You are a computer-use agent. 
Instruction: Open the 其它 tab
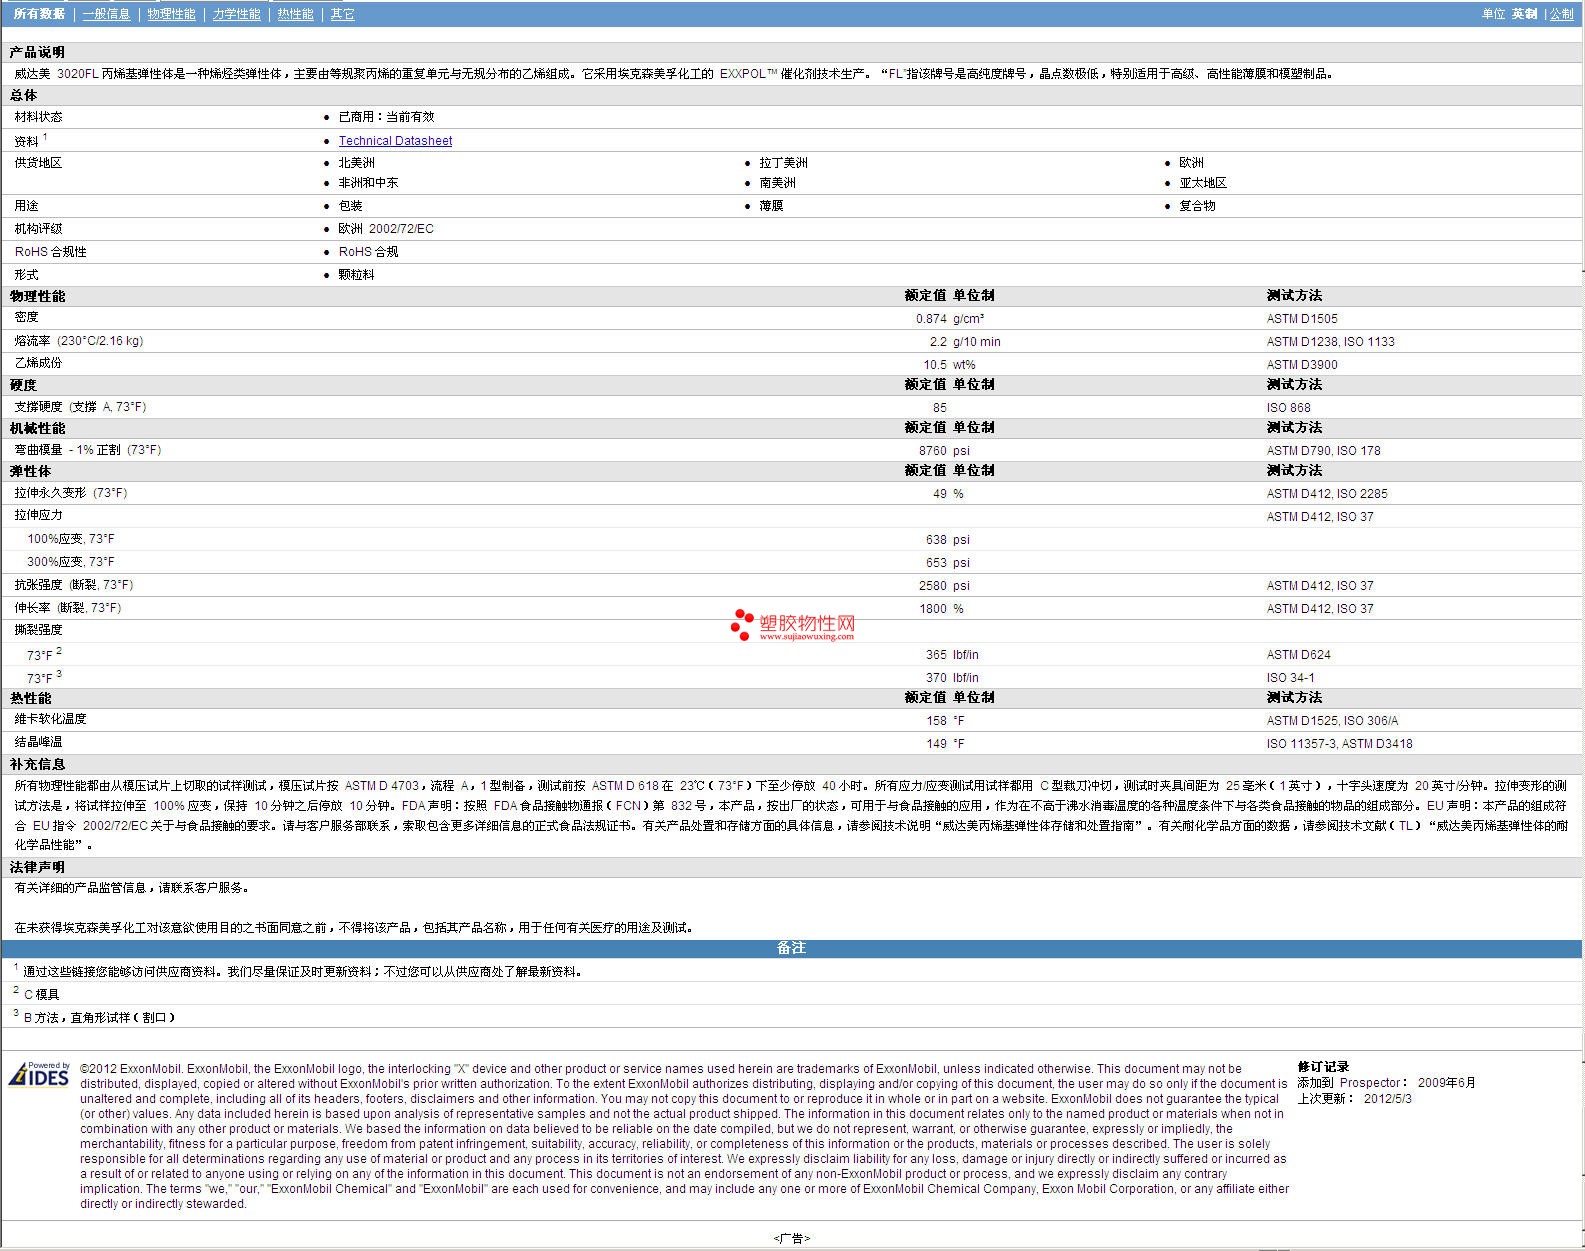click(342, 14)
